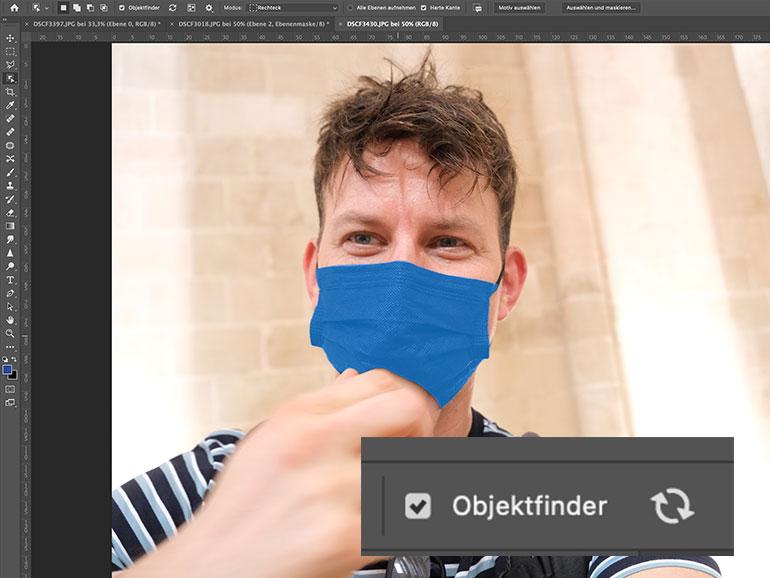The image size is (770, 578).
Task: Close the DSCF3430.JPG tab
Action: [340, 24]
